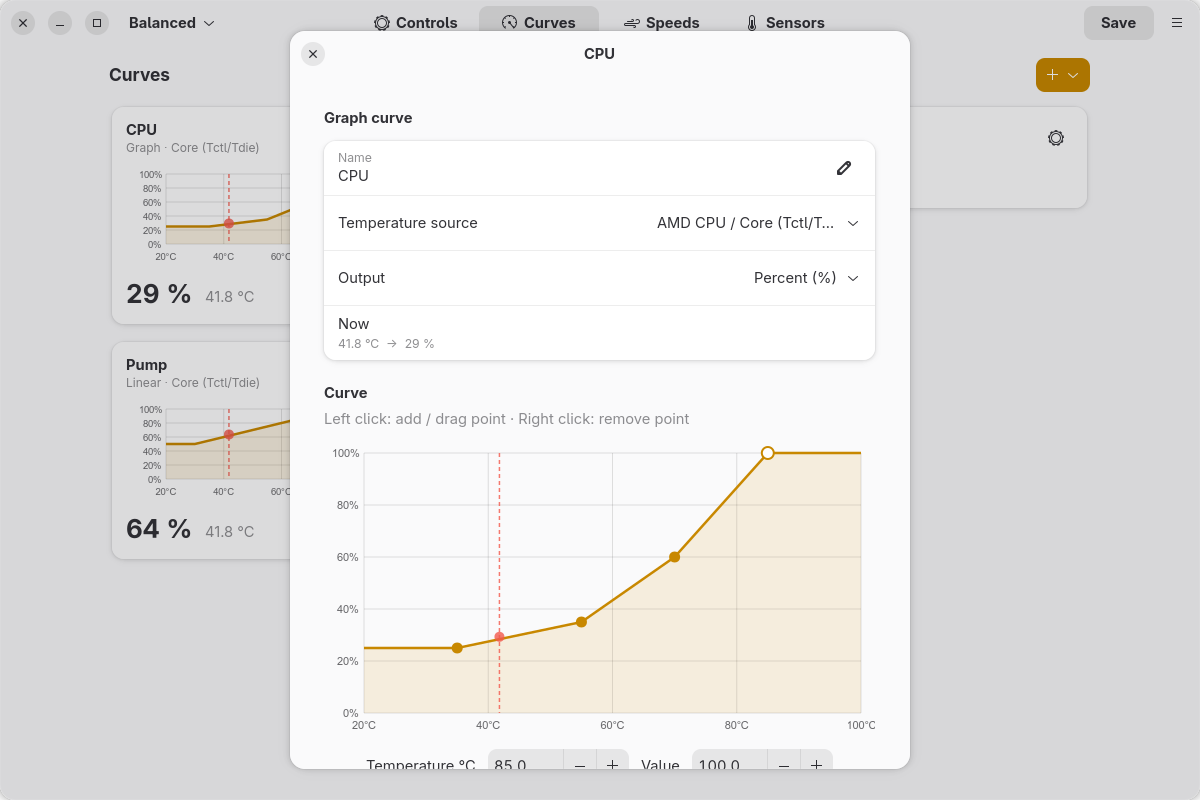Increase the Temperature °C value
1200x800 pixels.
pos(612,765)
